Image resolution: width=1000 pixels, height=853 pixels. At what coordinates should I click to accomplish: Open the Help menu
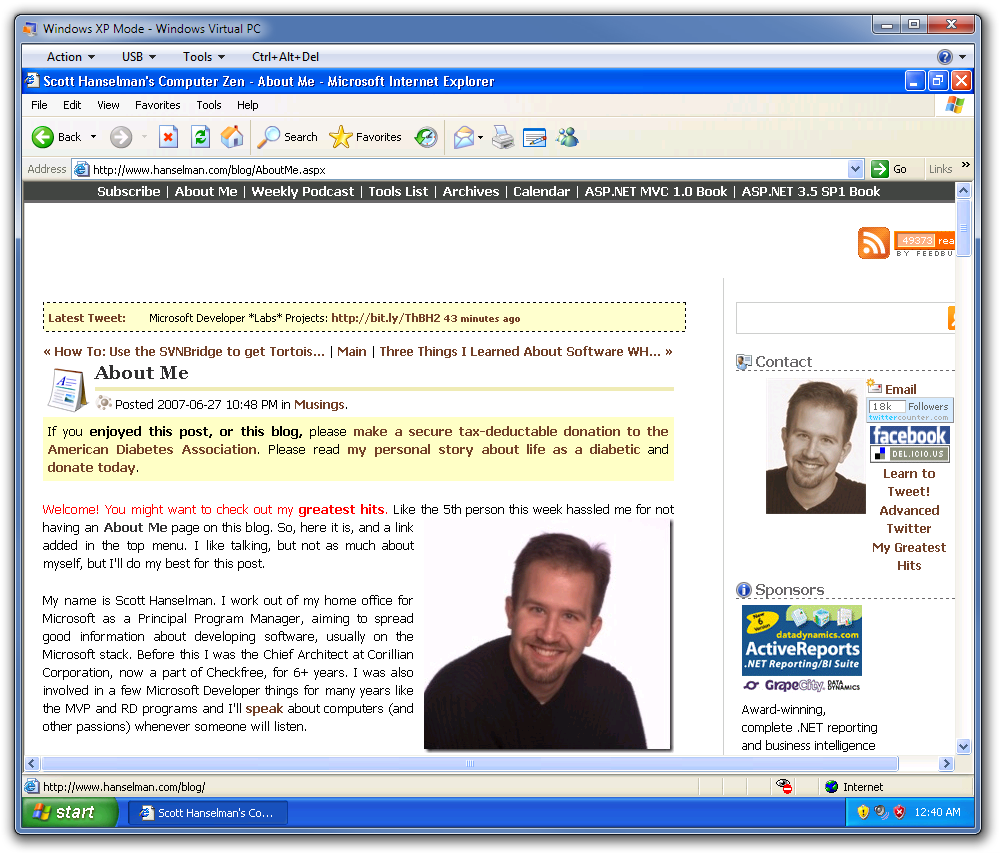tap(247, 105)
